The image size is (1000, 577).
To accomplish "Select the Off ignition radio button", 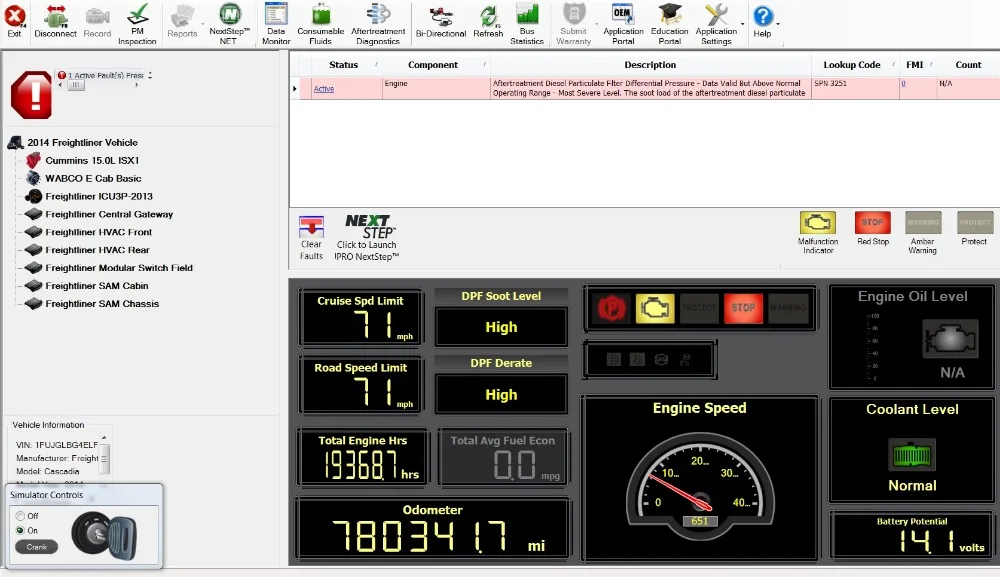I will 20,516.
